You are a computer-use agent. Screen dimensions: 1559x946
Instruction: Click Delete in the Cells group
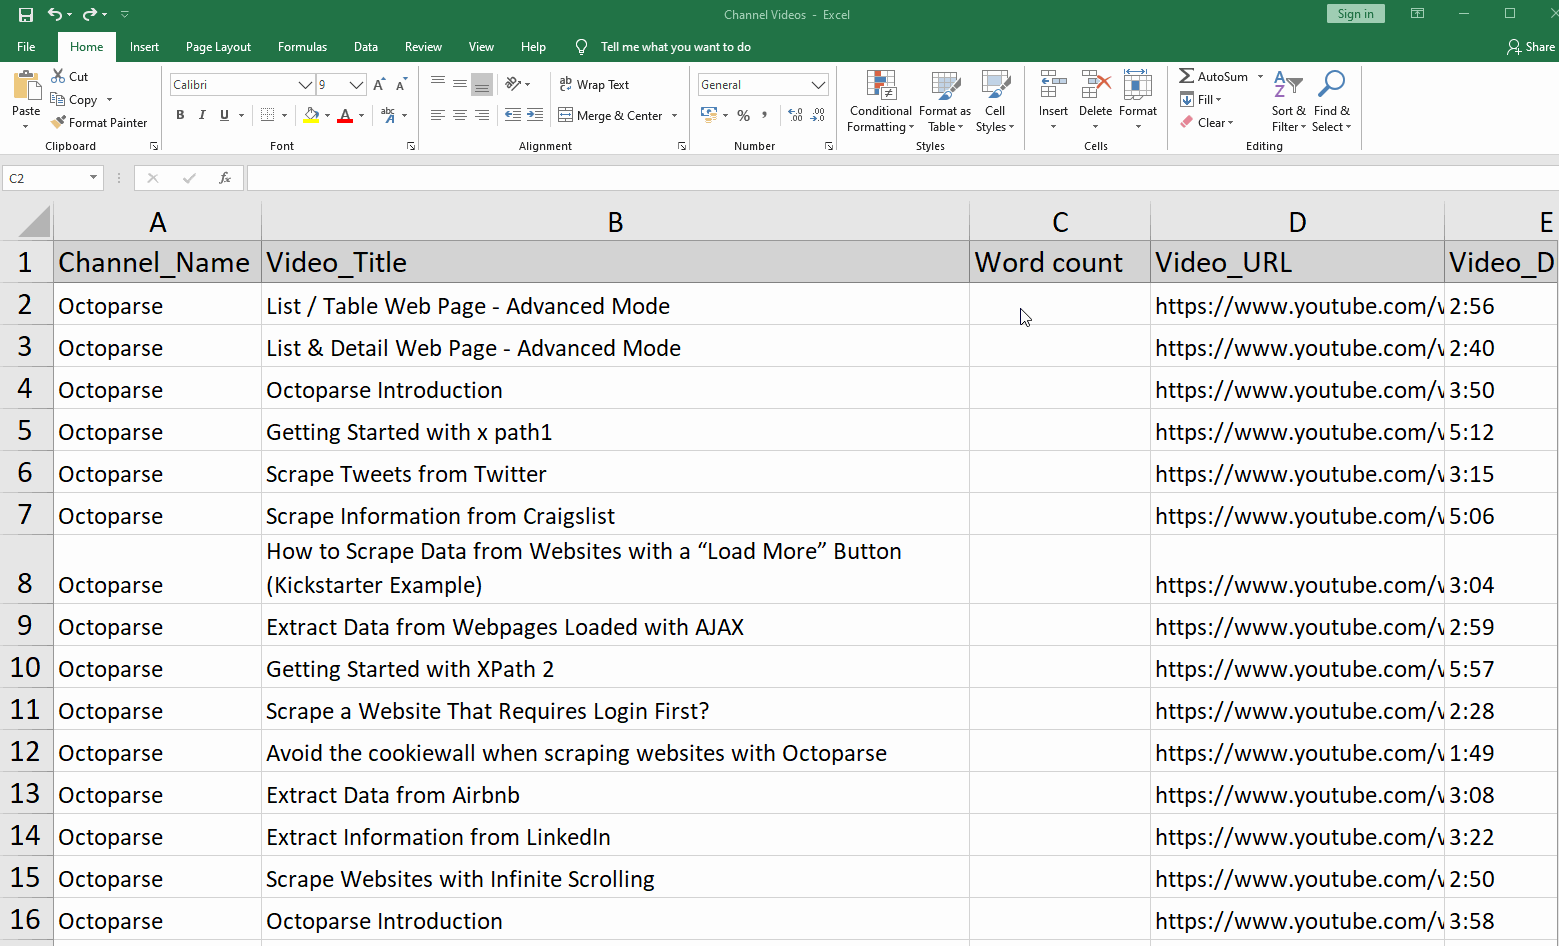[x=1095, y=100]
